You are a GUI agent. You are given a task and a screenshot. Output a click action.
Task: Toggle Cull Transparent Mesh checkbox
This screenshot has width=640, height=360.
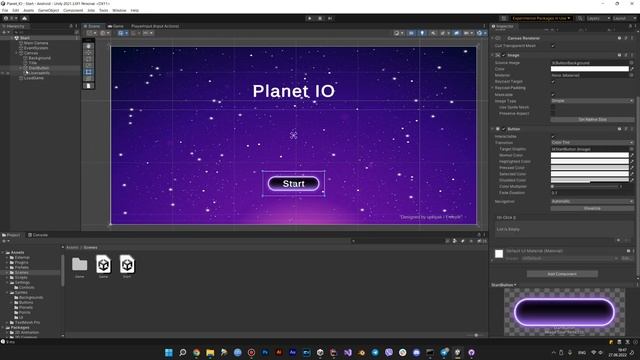pos(553,46)
